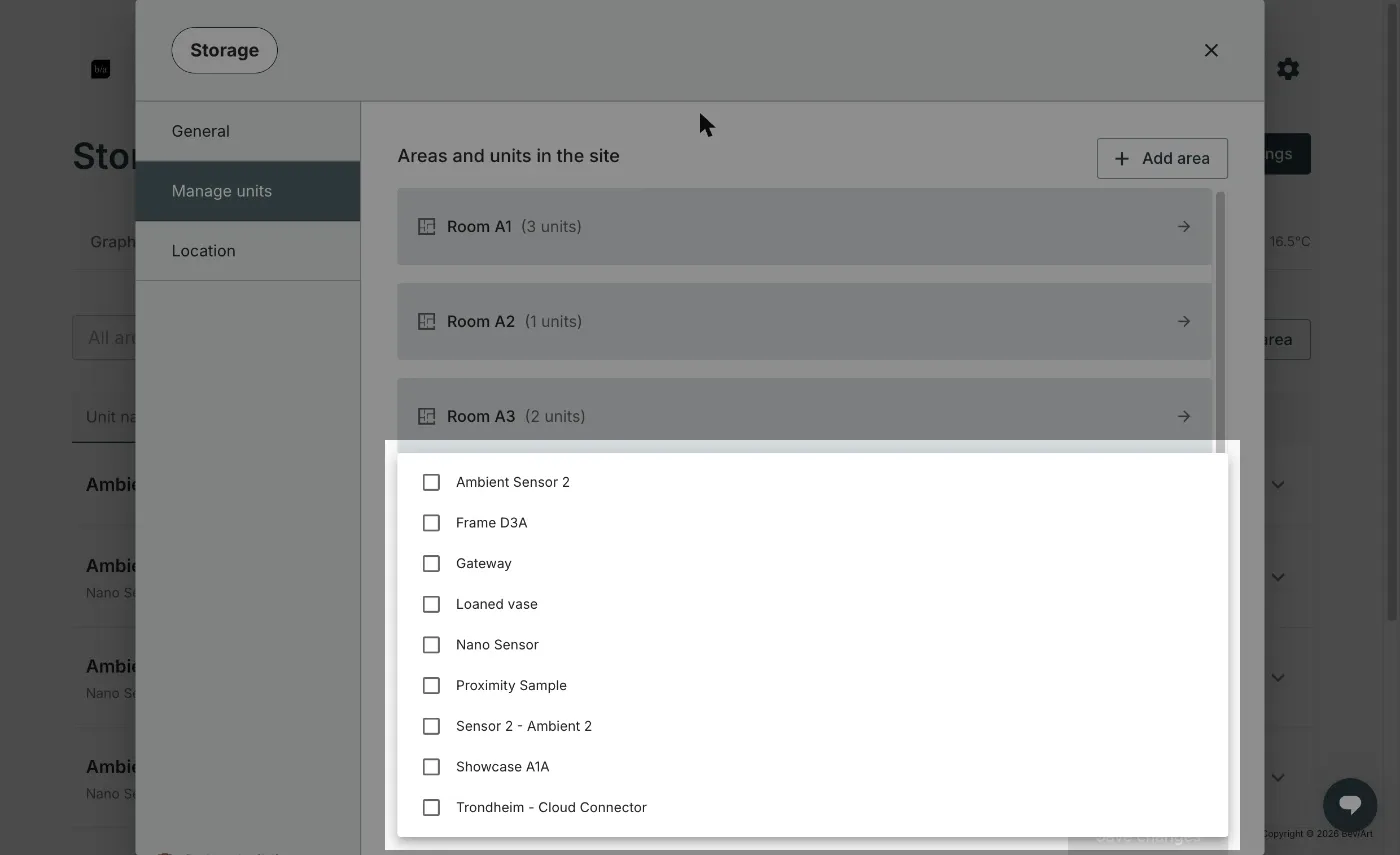Open the Location tab

coord(248,251)
